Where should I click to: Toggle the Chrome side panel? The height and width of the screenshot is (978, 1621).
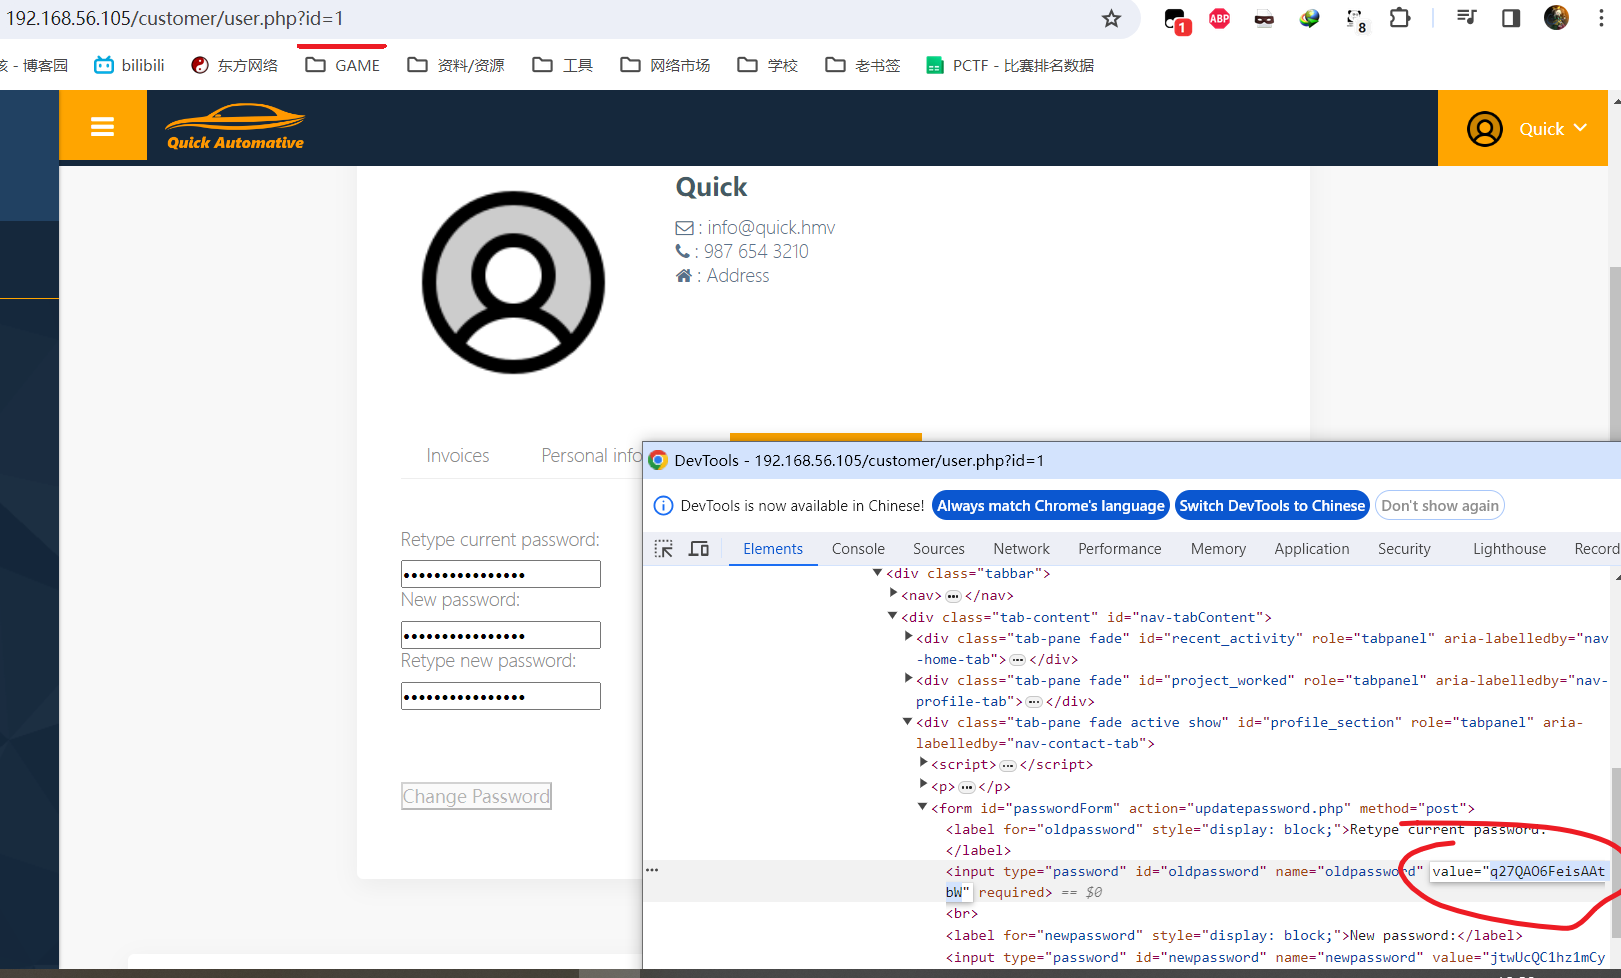[1511, 18]
